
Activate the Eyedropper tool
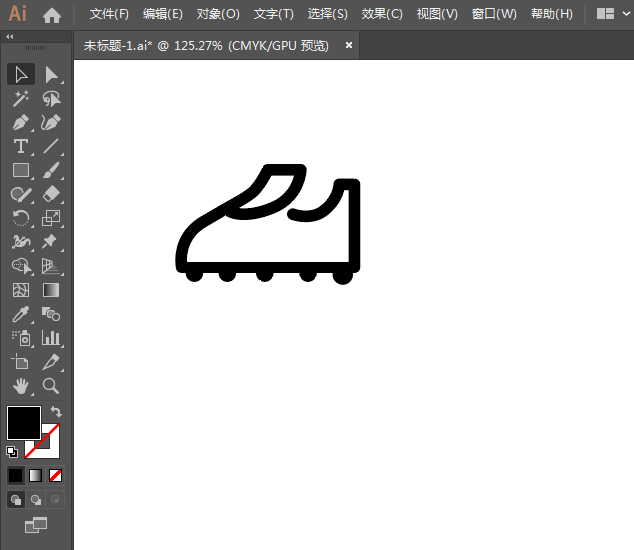point(20,314)
